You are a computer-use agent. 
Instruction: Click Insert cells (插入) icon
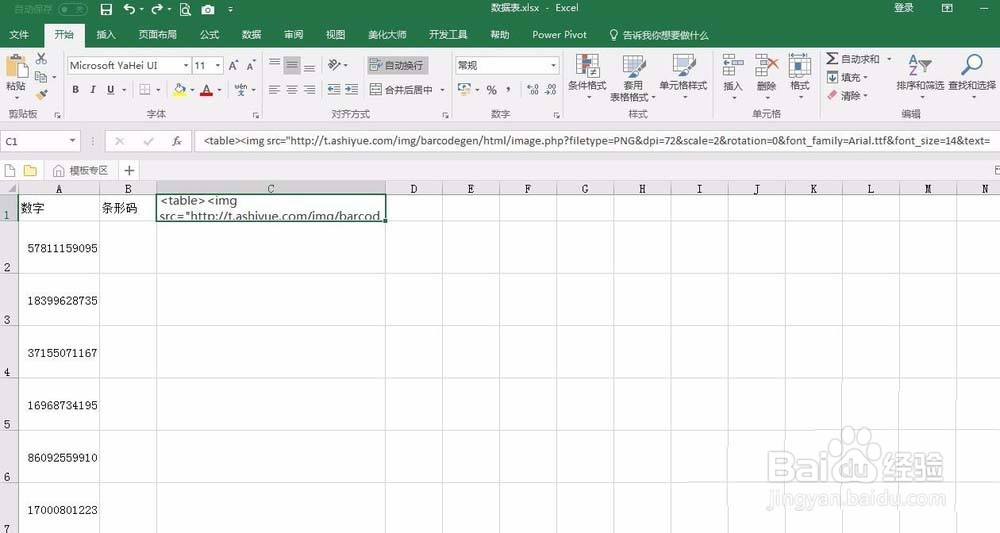point(733,75)
